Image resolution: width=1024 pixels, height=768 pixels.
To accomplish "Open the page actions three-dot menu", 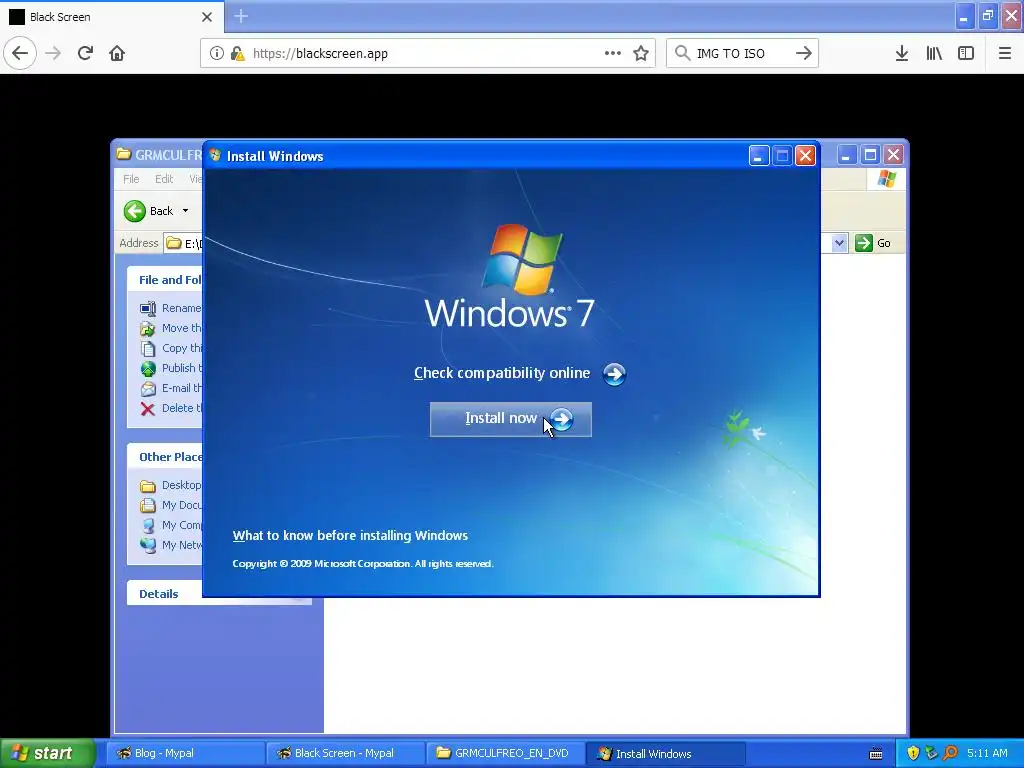I will pos(613,53).
